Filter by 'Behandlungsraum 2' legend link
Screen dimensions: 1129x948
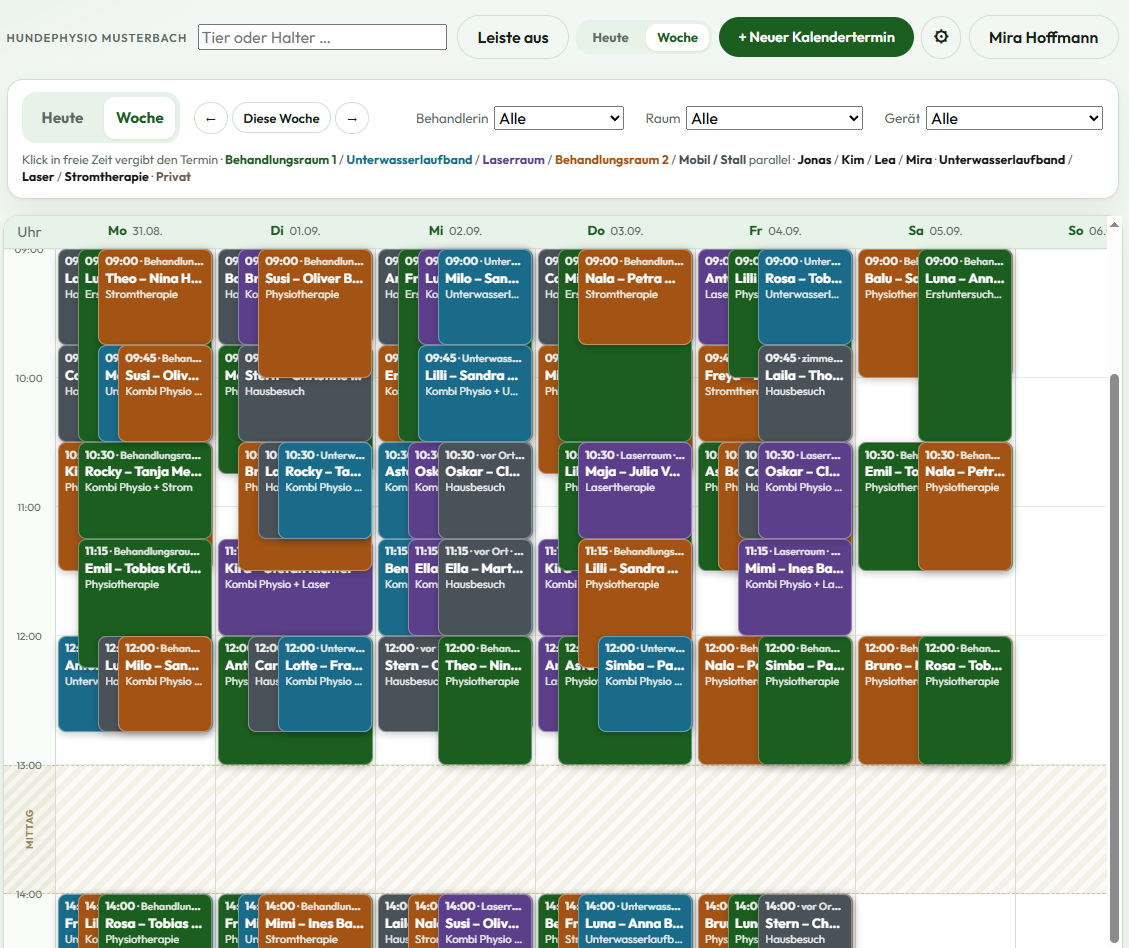(x=611, y=160)
